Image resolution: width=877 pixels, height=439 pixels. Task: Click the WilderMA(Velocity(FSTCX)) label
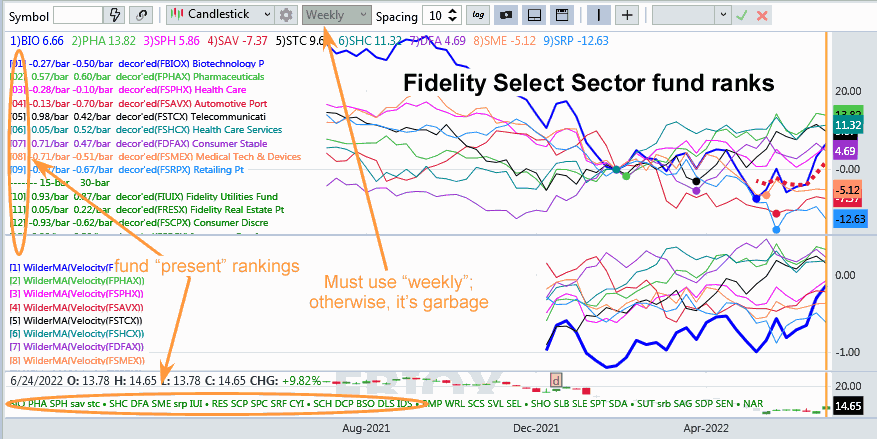click(77, 320)
